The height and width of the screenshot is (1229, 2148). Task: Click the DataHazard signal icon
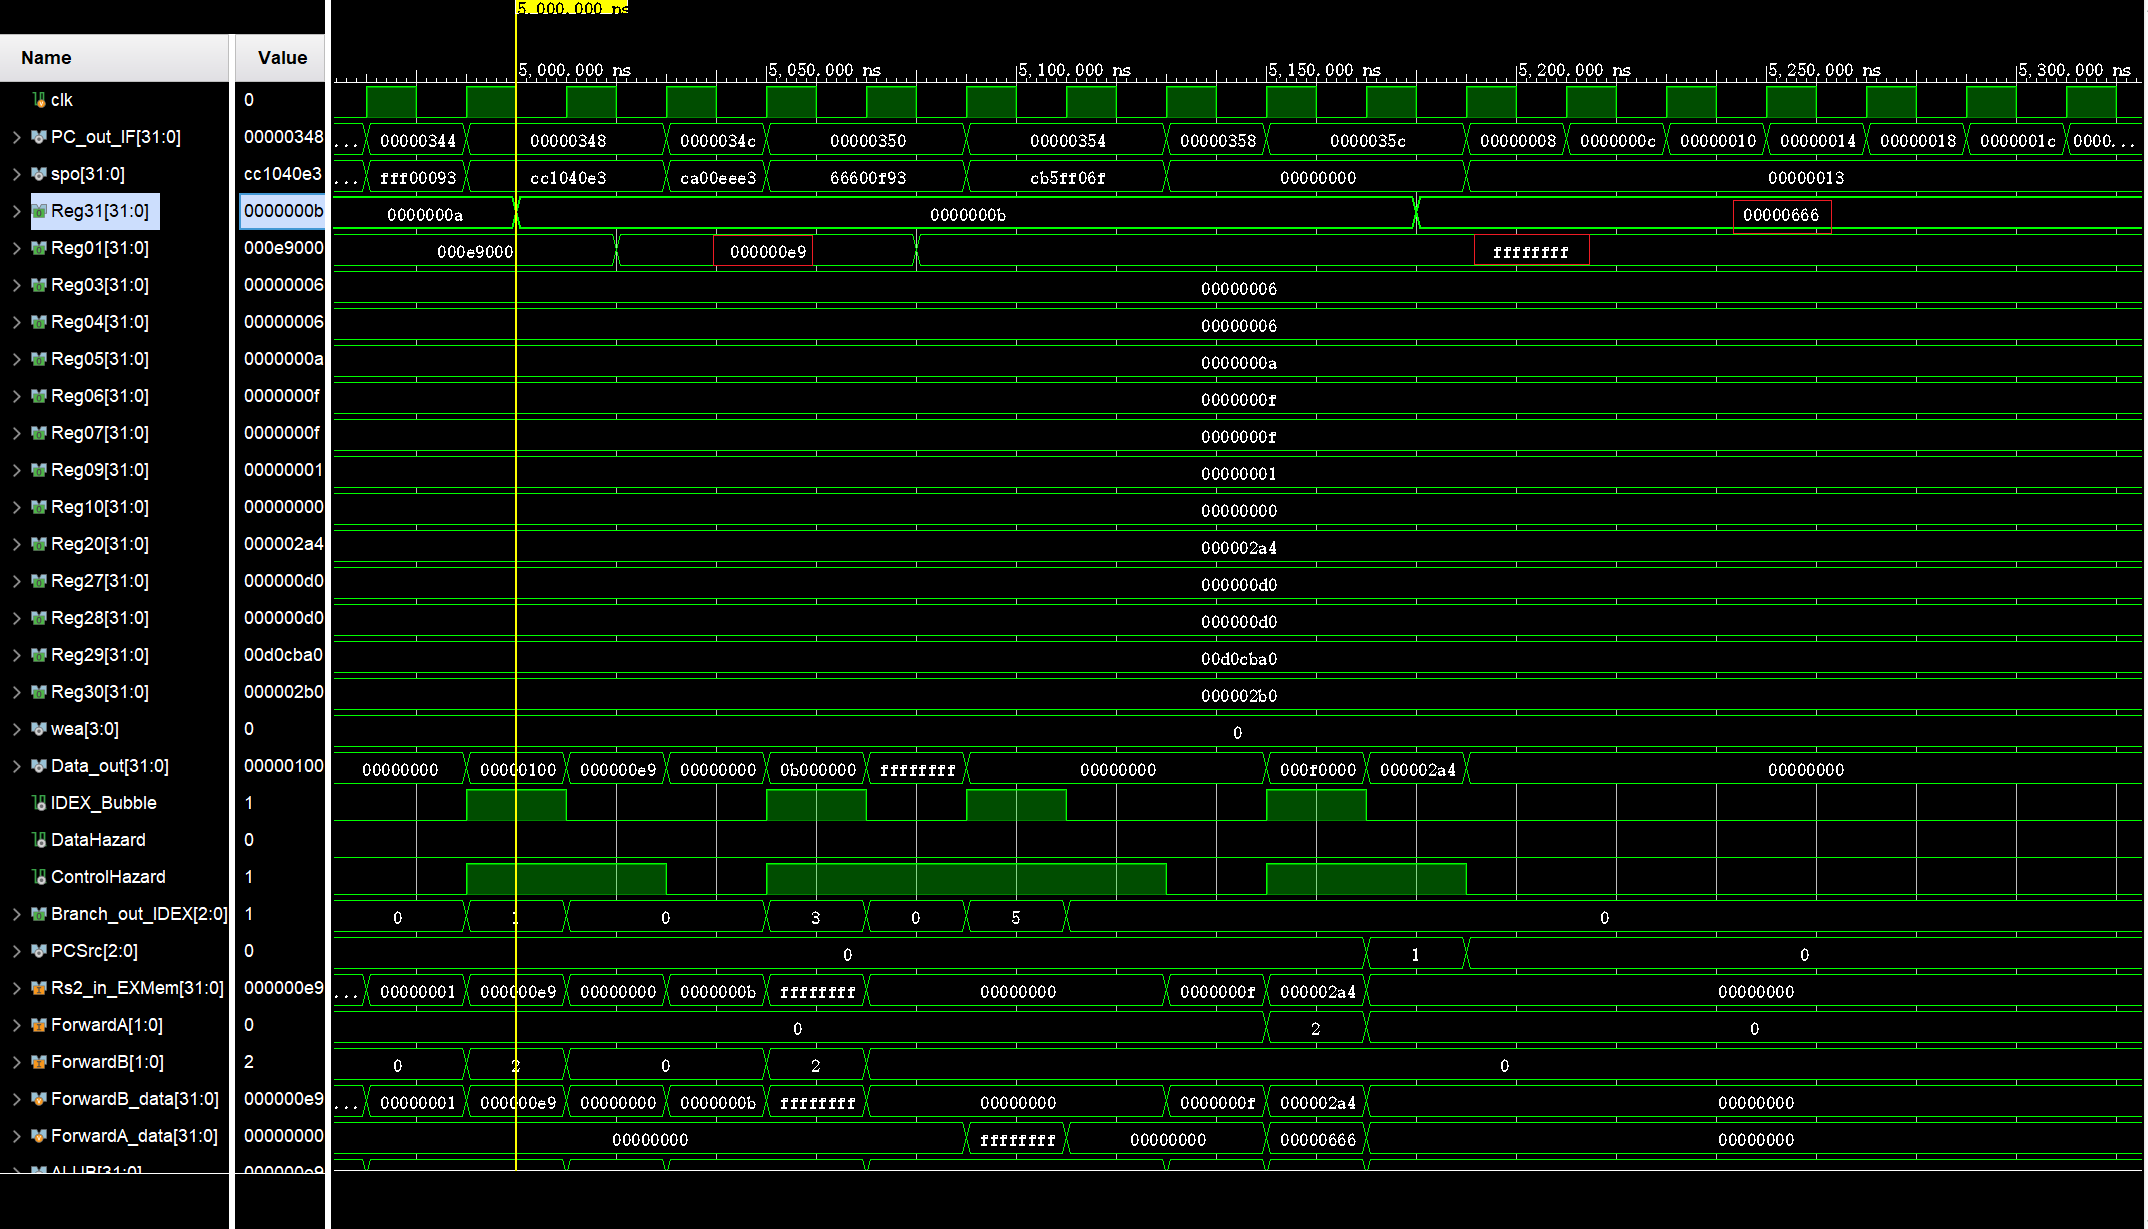[x=39, y=840]
